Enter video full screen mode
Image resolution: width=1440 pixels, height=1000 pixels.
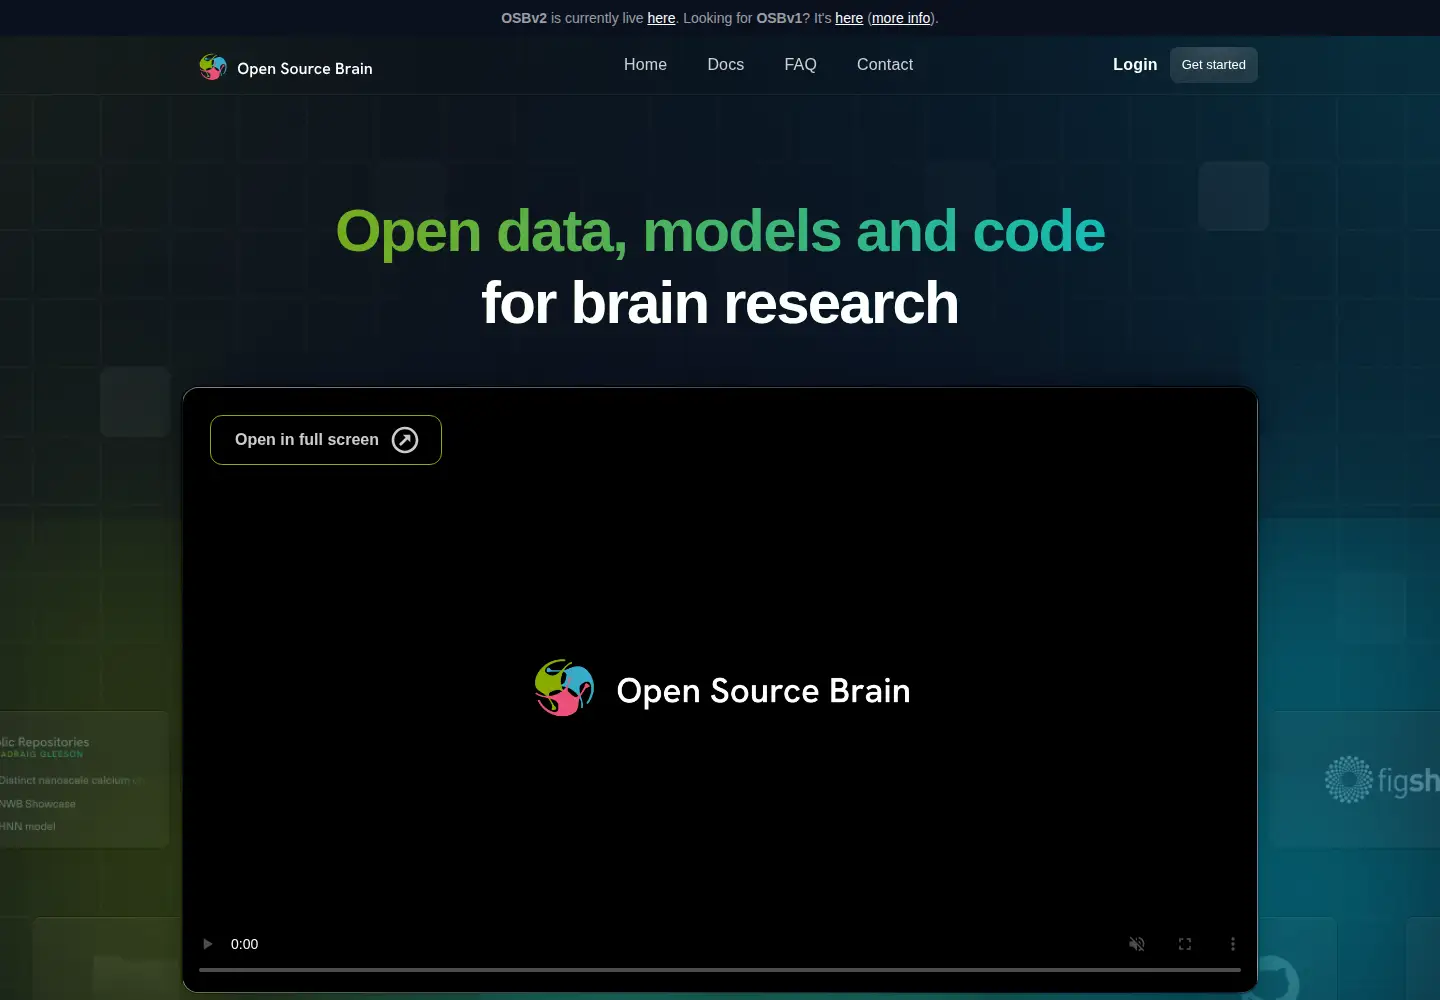tap(1185, 944)
